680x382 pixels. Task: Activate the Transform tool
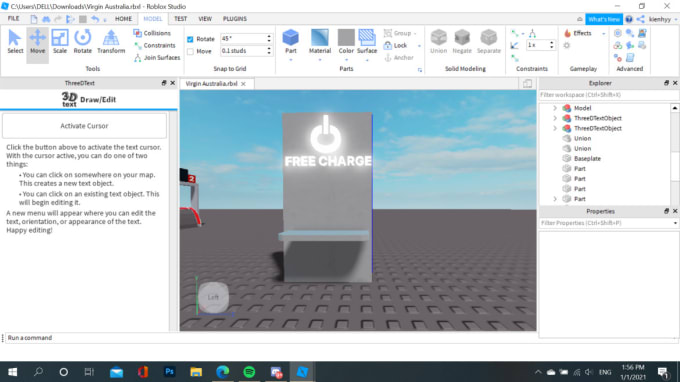111,42
